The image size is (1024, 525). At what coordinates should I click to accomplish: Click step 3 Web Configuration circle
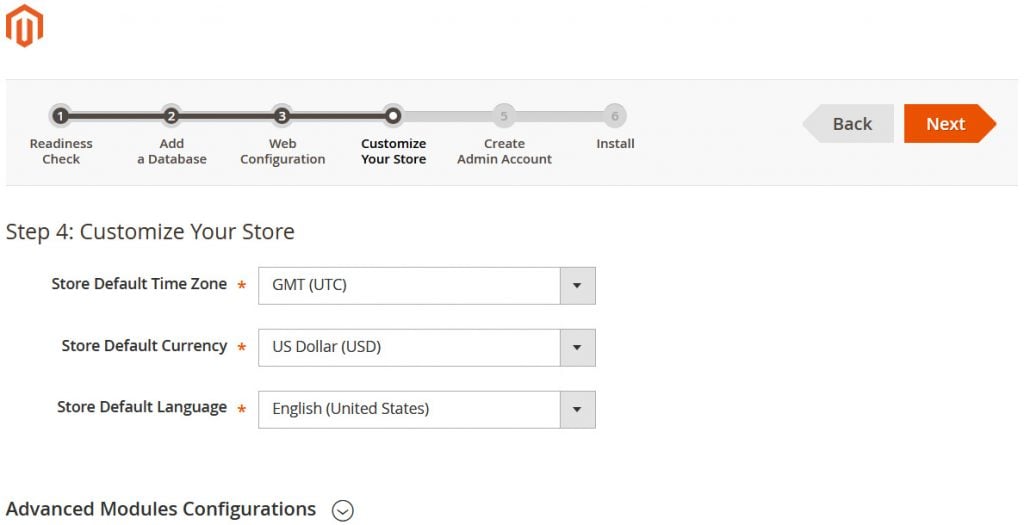(x=282, y=116)
